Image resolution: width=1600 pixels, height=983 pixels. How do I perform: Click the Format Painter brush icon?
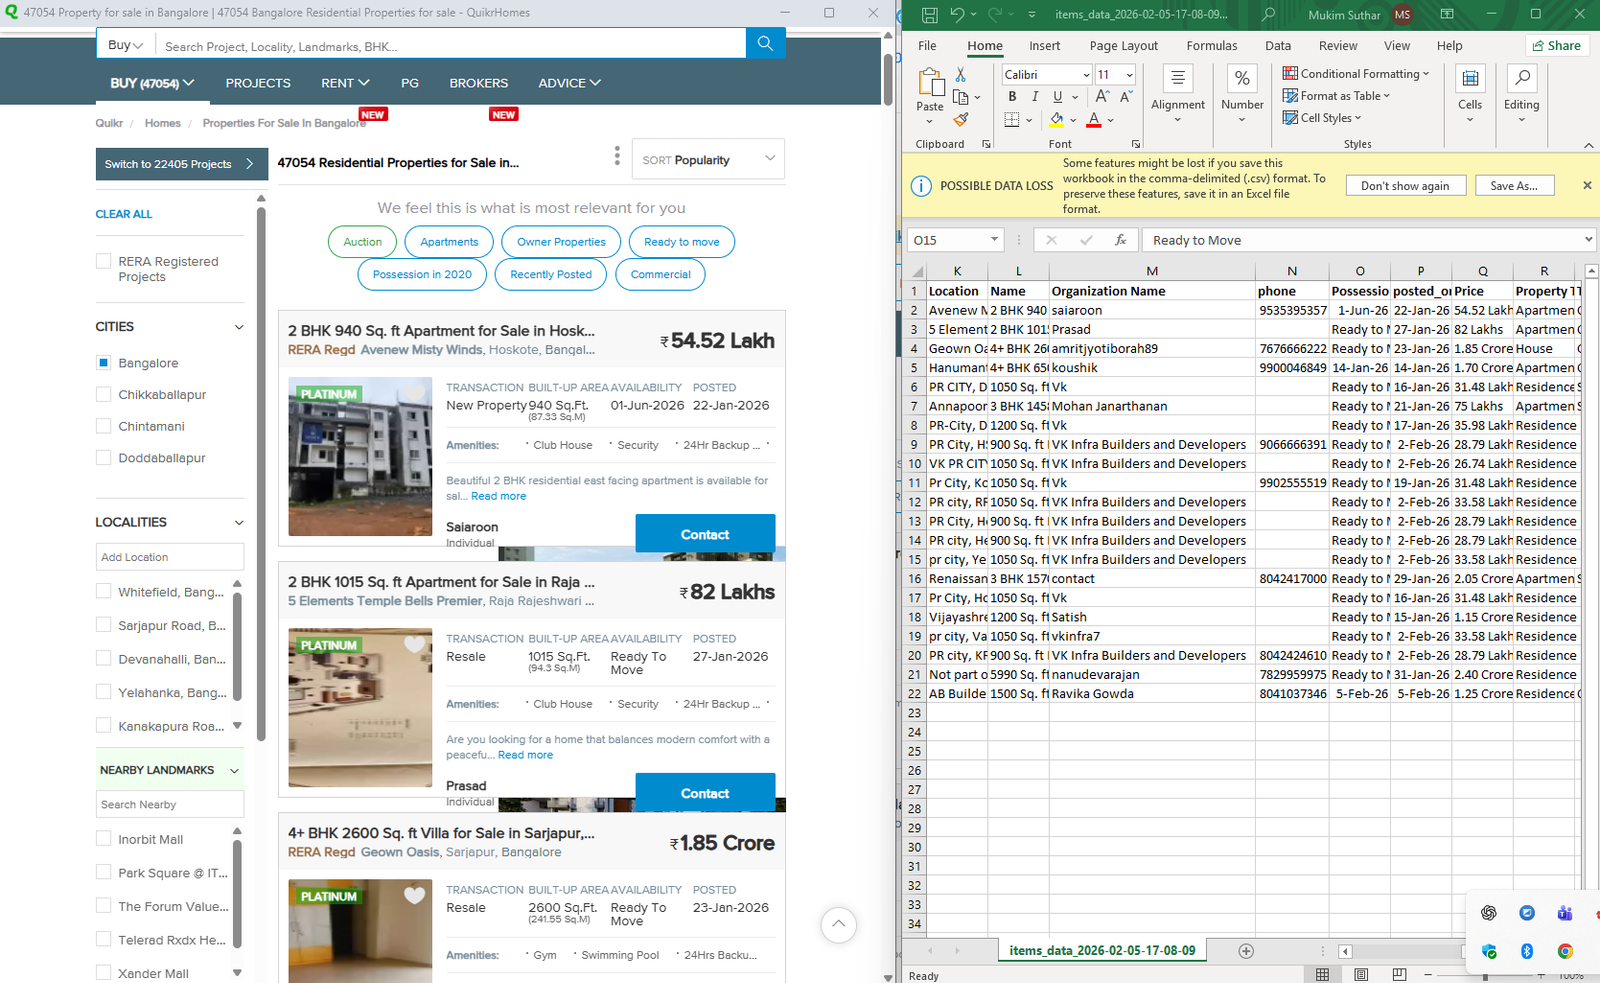coord(961,120)
